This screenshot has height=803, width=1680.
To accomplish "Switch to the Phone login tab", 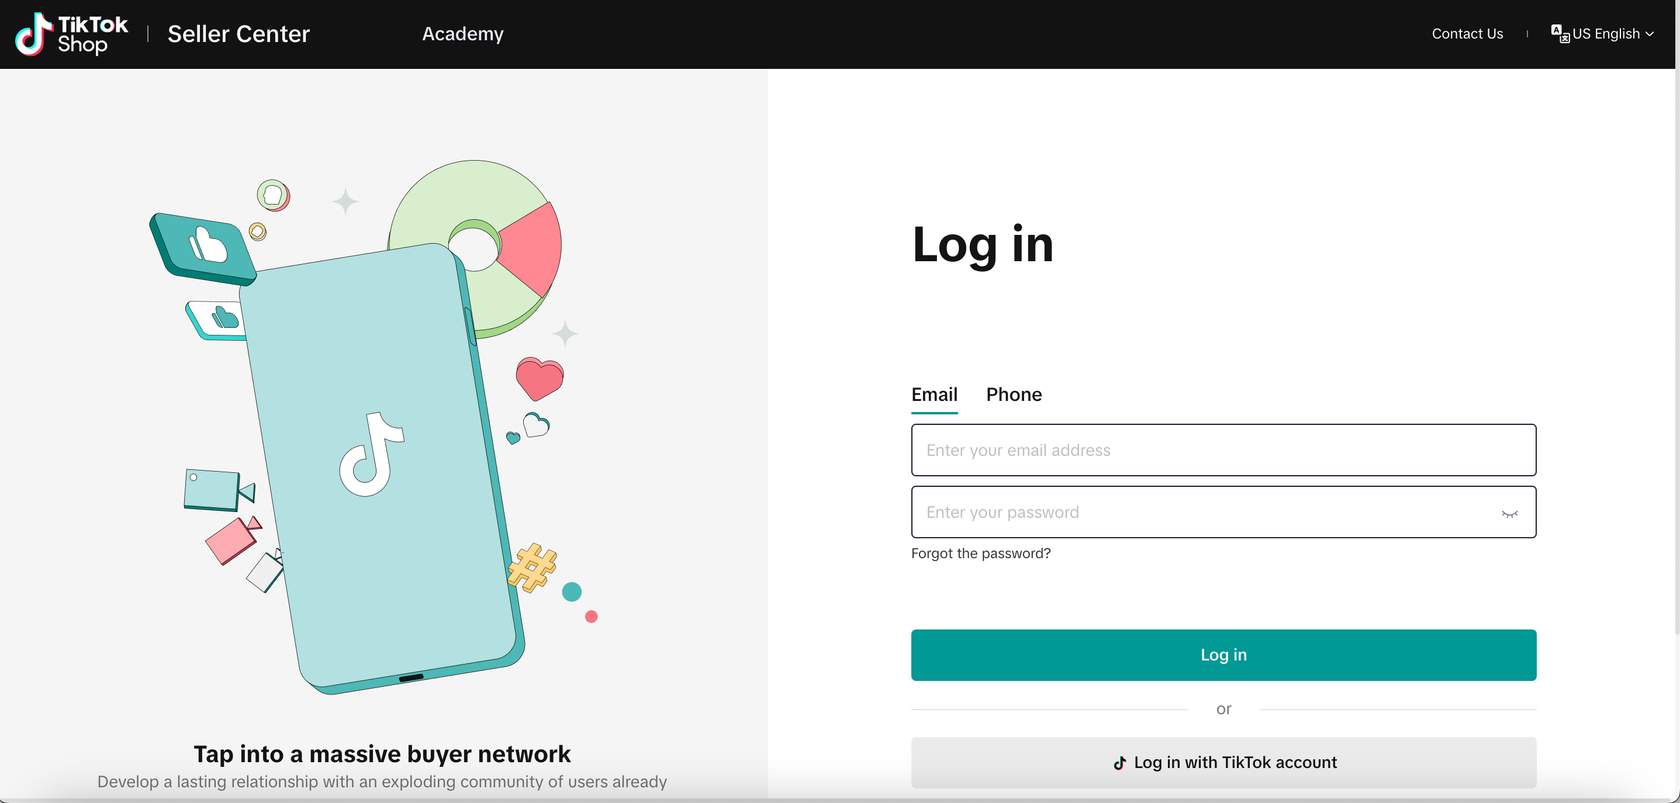I will pos(1014,395).
